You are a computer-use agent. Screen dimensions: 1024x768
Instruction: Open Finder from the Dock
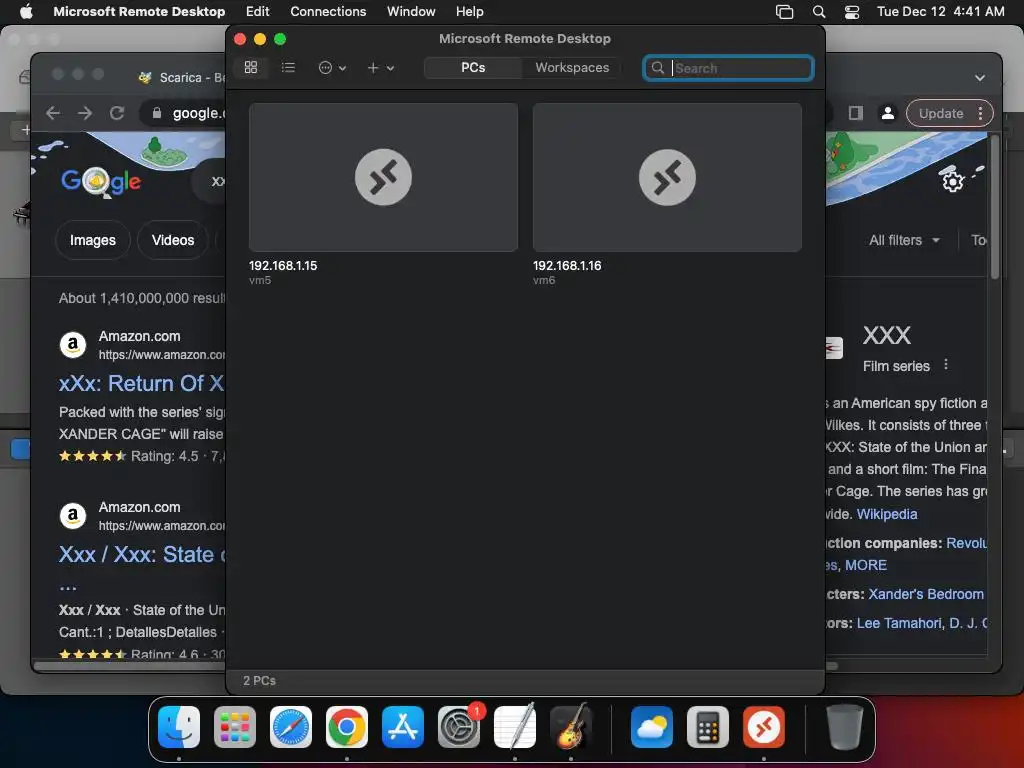pos(179,727)
